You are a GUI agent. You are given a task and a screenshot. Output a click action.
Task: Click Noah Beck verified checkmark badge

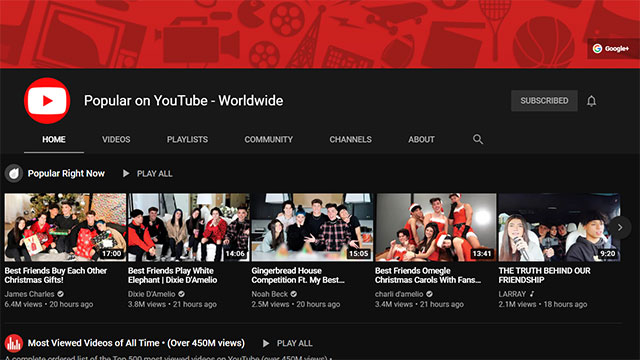pyautogui.click(x=293, y=294)
